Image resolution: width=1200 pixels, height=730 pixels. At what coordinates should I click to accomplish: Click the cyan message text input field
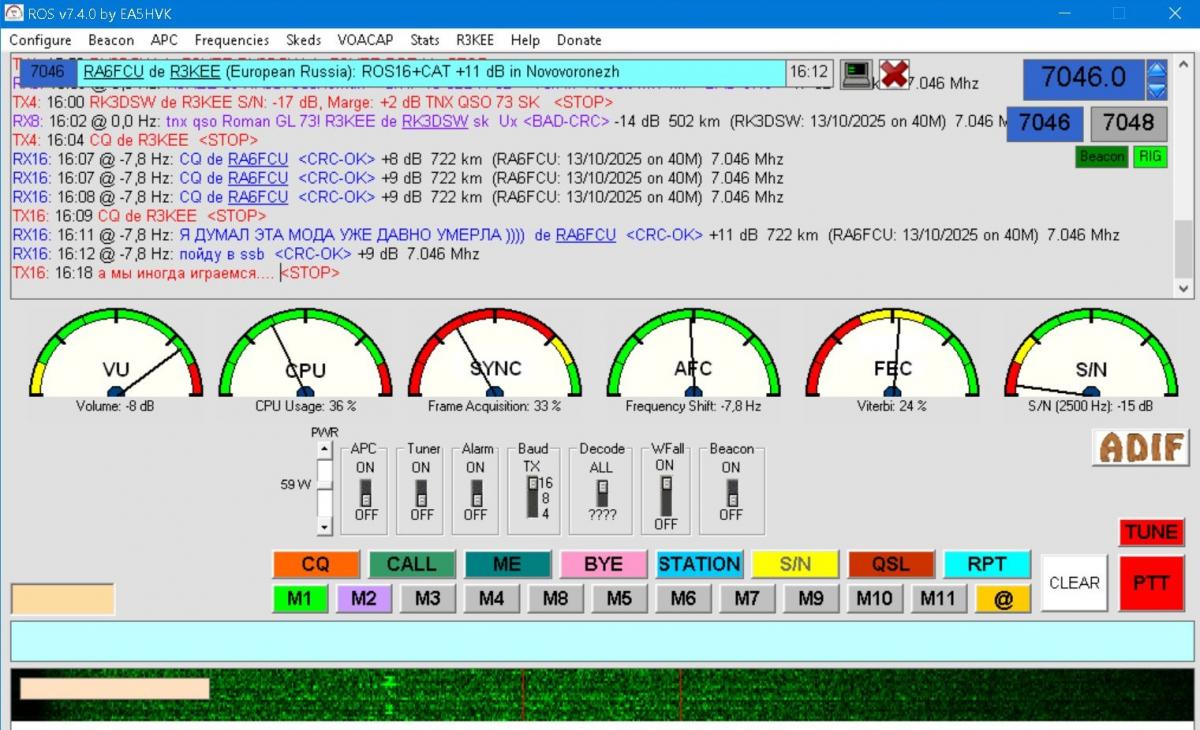(602, 641)
